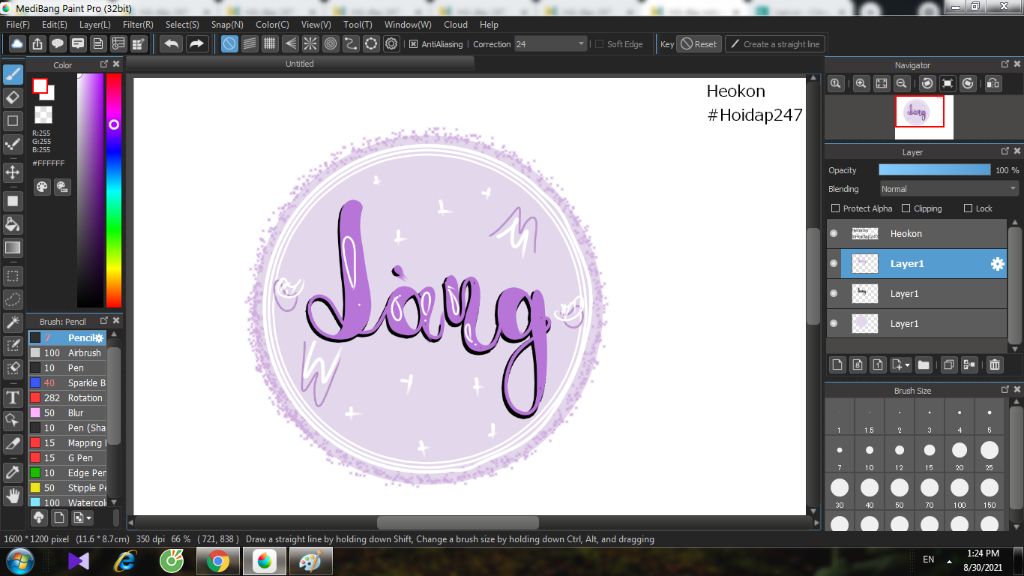The height and width of the screenshot is (576, 1024).
Task: Choose brush size 100
Action: point(959,490)
